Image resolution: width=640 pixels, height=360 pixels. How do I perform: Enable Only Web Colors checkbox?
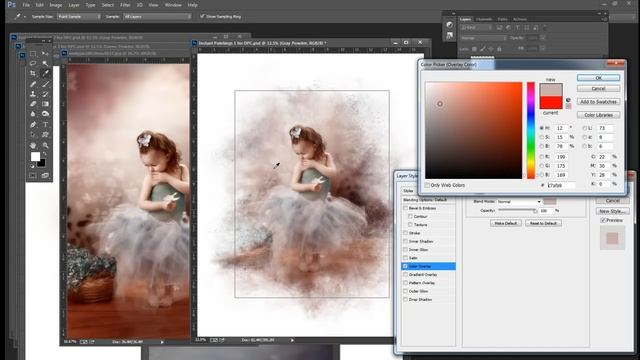click(427, 185)
